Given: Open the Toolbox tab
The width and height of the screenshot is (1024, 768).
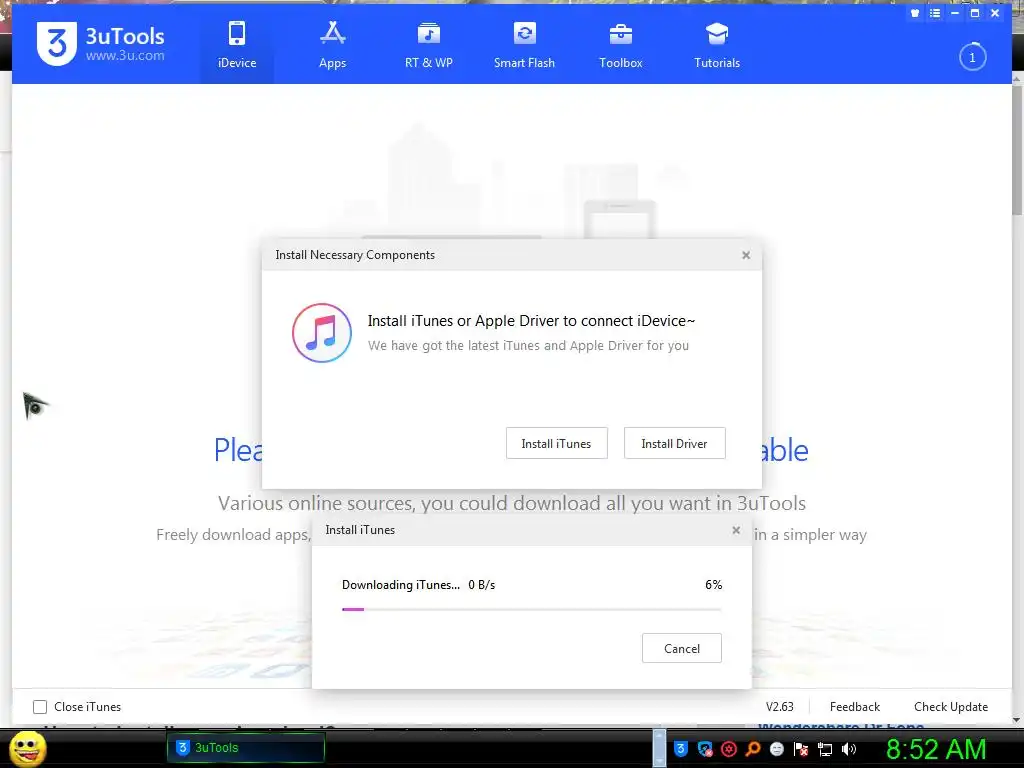Looking at the screenshot, I should 620,44.
